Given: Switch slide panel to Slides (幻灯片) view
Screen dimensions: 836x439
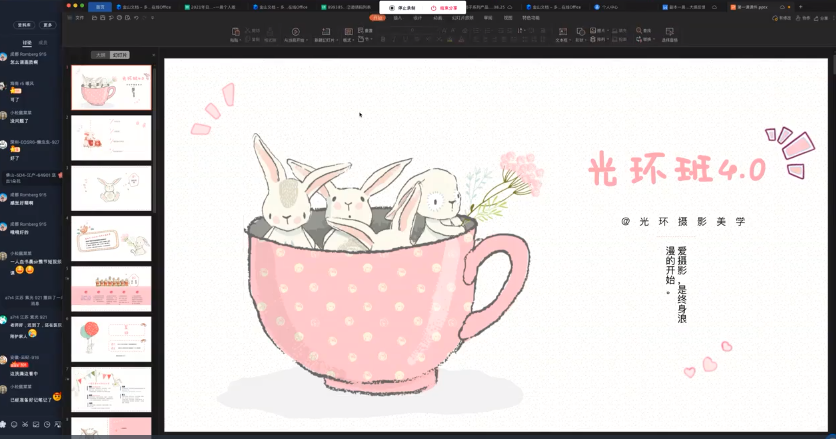Looking at the screenshot, I should tap(119, 55).
